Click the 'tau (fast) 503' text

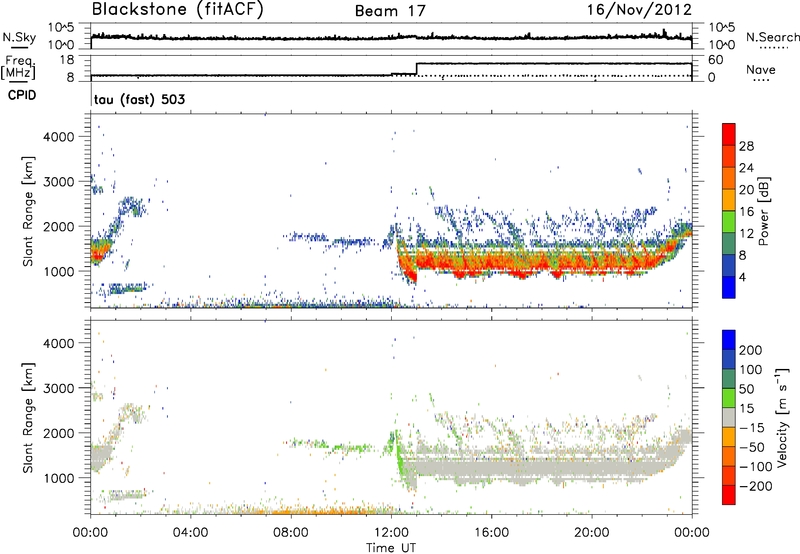(x=139, y=99)
